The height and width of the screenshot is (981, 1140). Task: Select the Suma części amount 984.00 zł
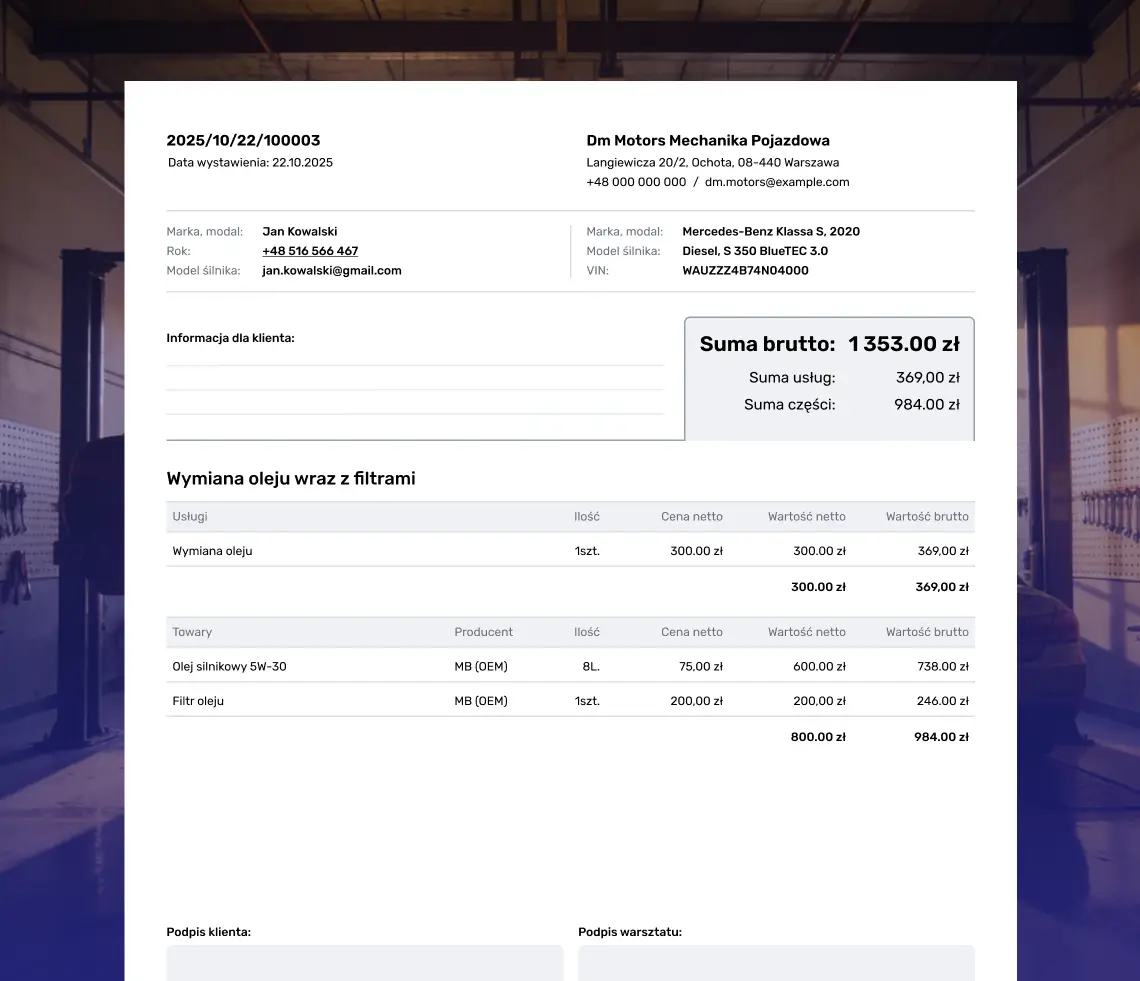(926, 405)
